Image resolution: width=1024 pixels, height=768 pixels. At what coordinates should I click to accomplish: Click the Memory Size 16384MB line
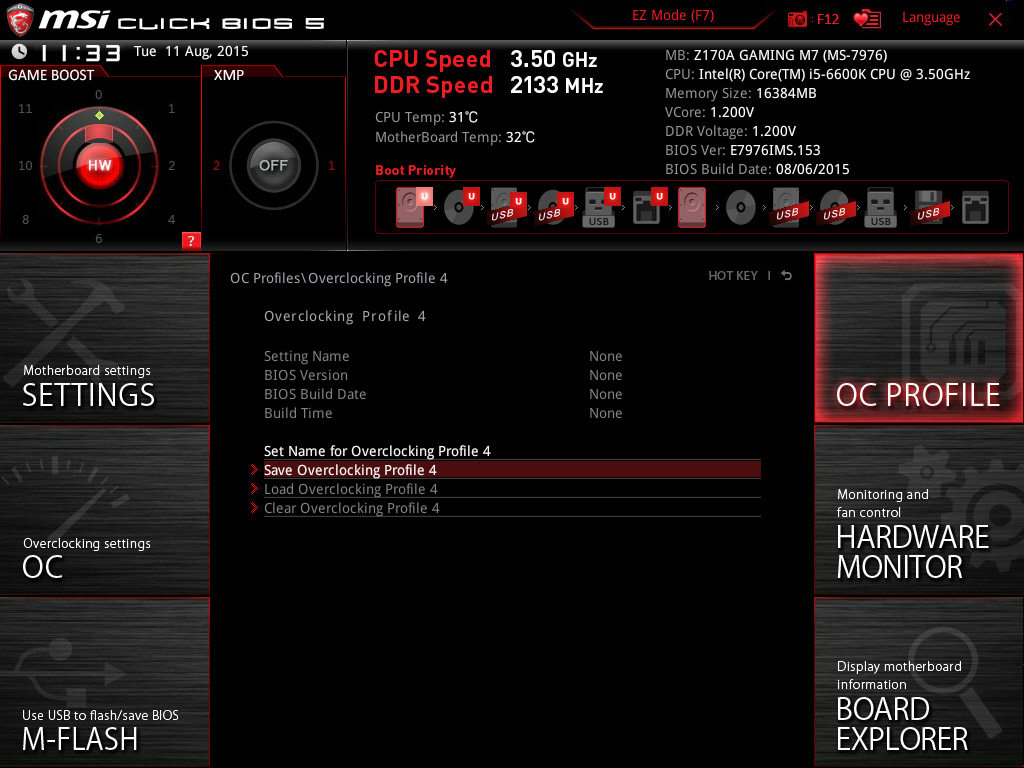(741, 93)
